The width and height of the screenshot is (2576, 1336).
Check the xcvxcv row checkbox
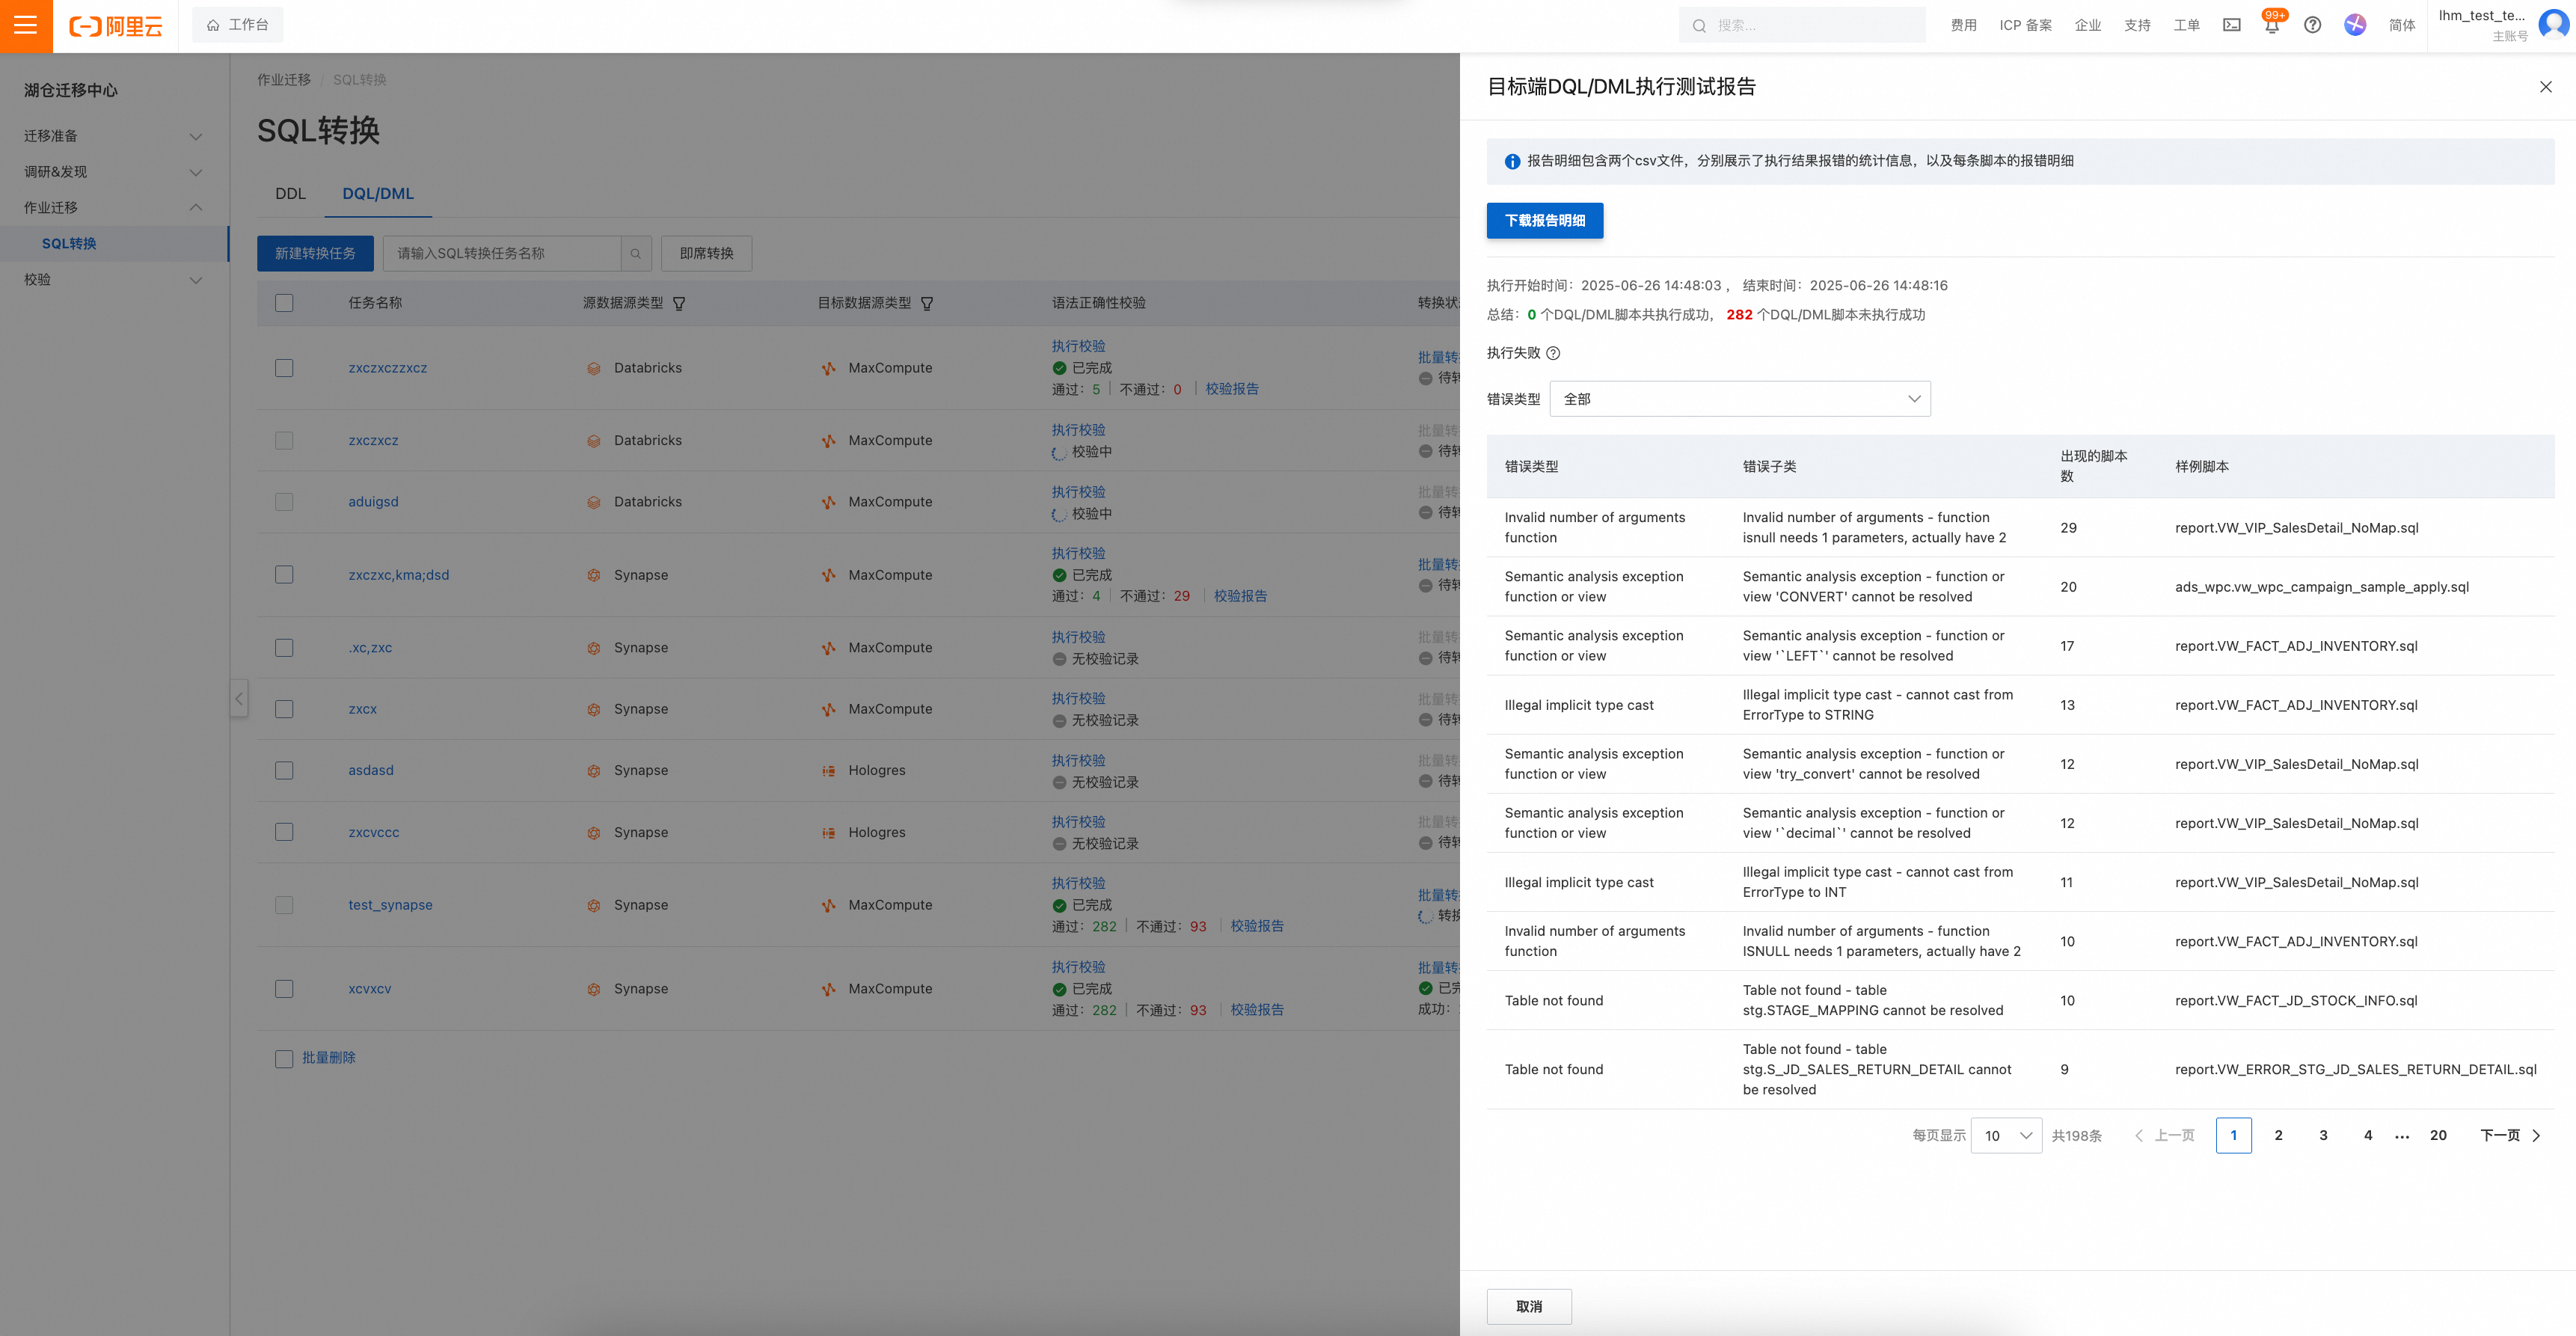(x=285, y=989)
